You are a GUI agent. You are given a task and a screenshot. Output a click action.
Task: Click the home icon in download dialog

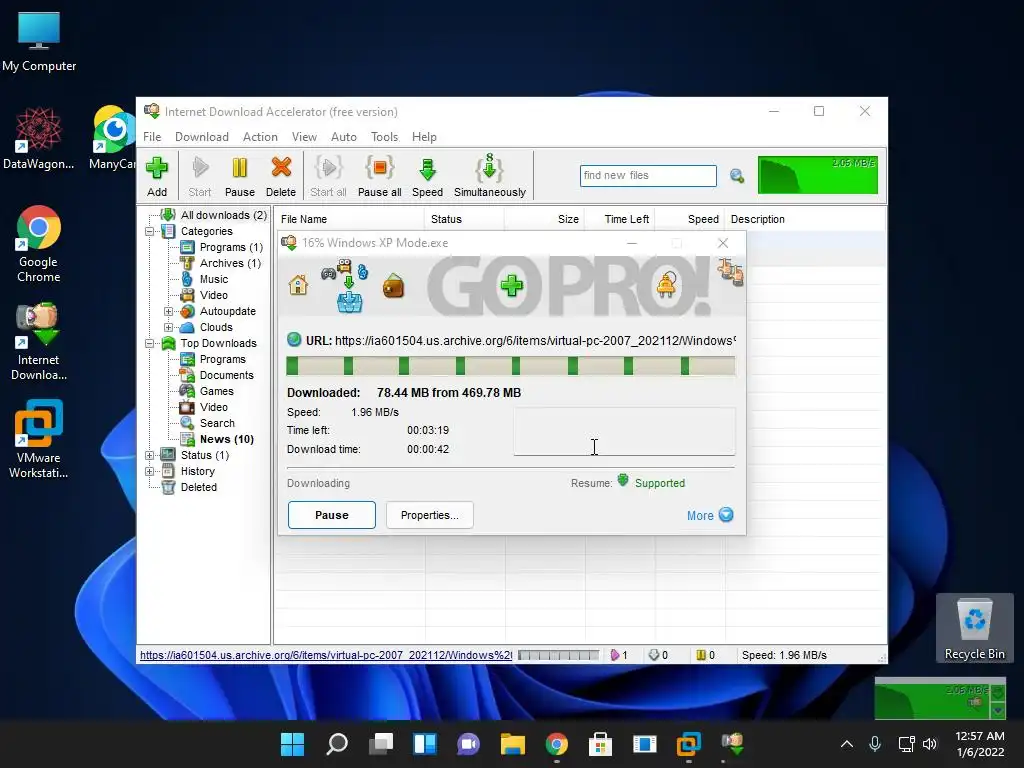pyautogui.click(x=298, y=285)
